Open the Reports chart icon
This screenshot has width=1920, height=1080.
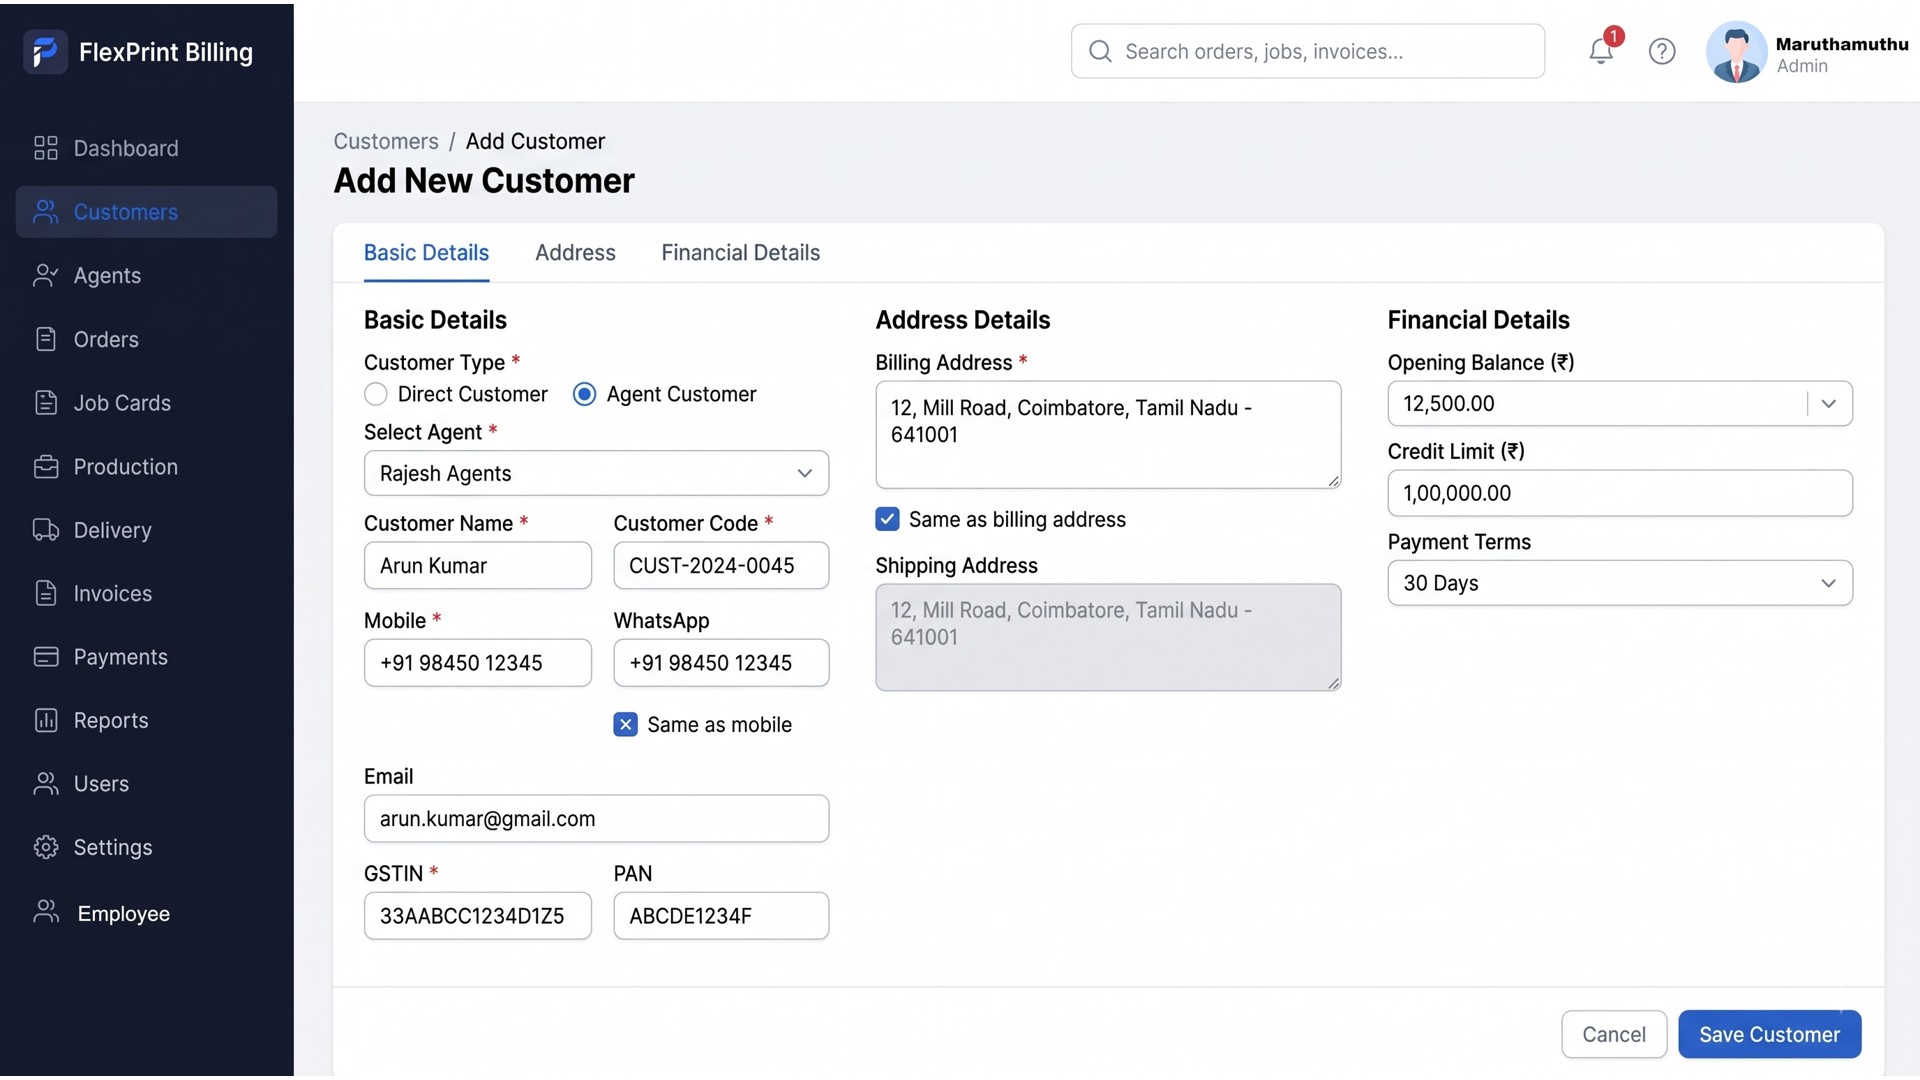point(46,720)
